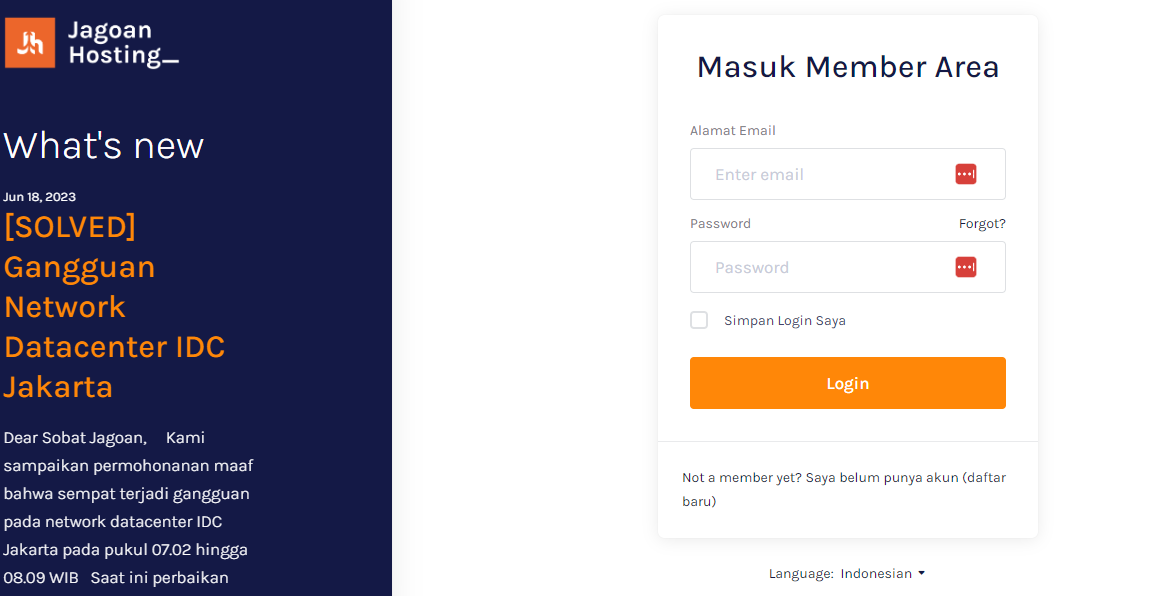
Task: Click the Jun 18, 2023 date text
Action: coord(40,197)
